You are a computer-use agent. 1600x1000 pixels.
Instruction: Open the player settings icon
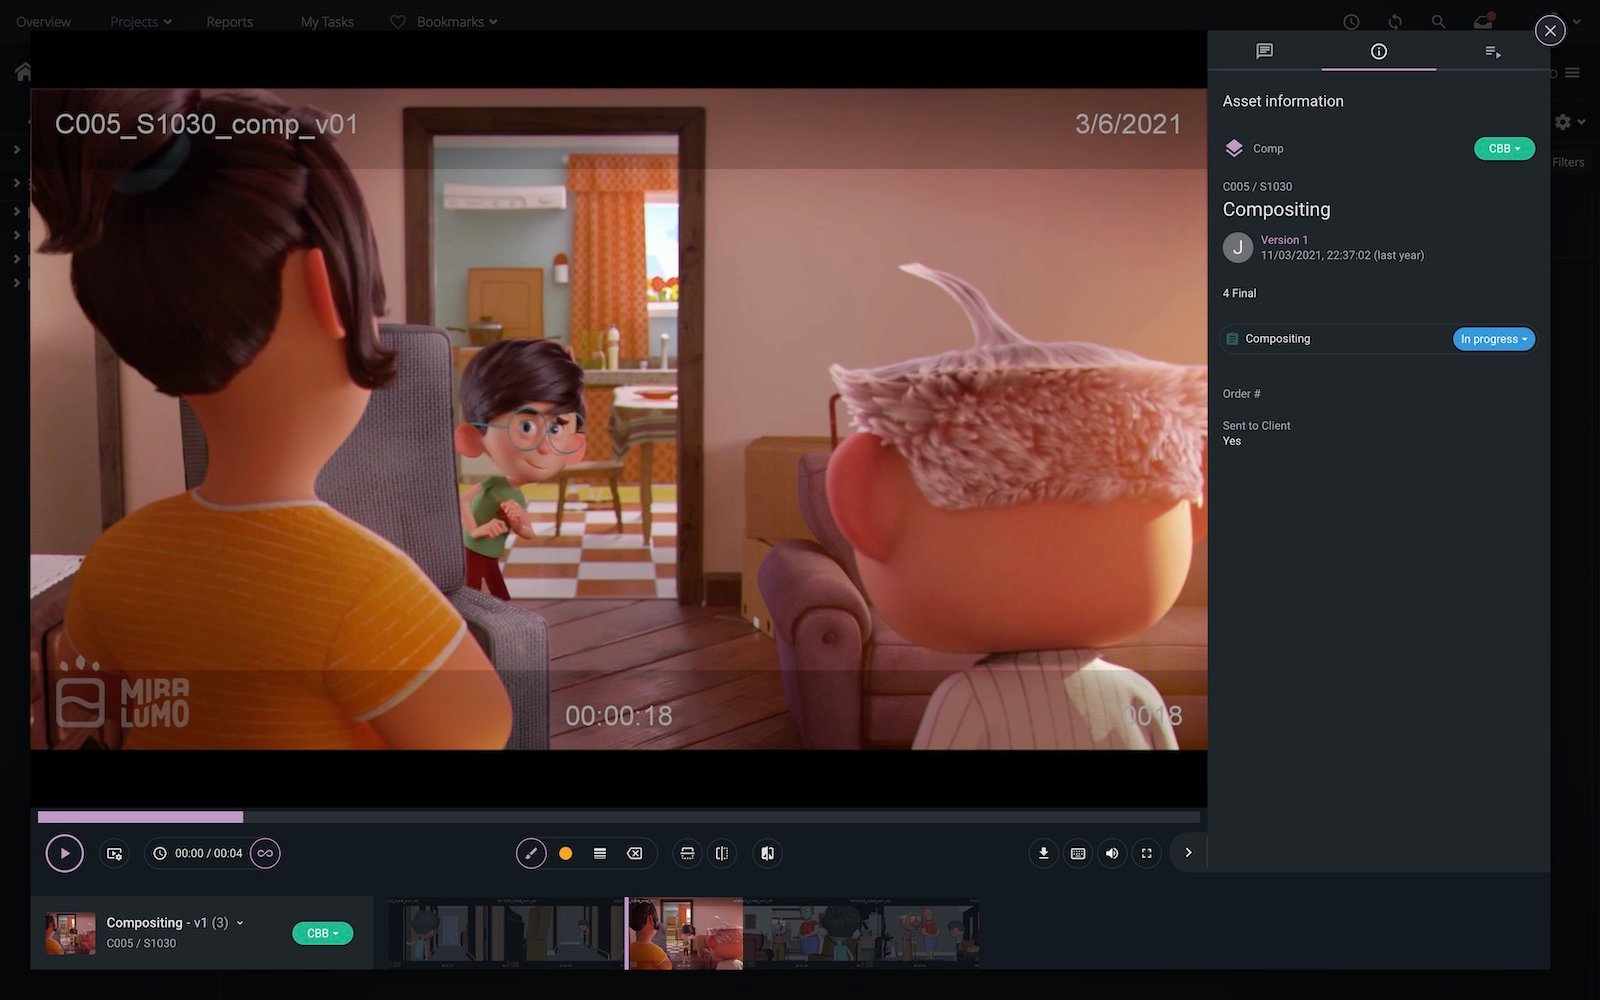tap(114, 853)
